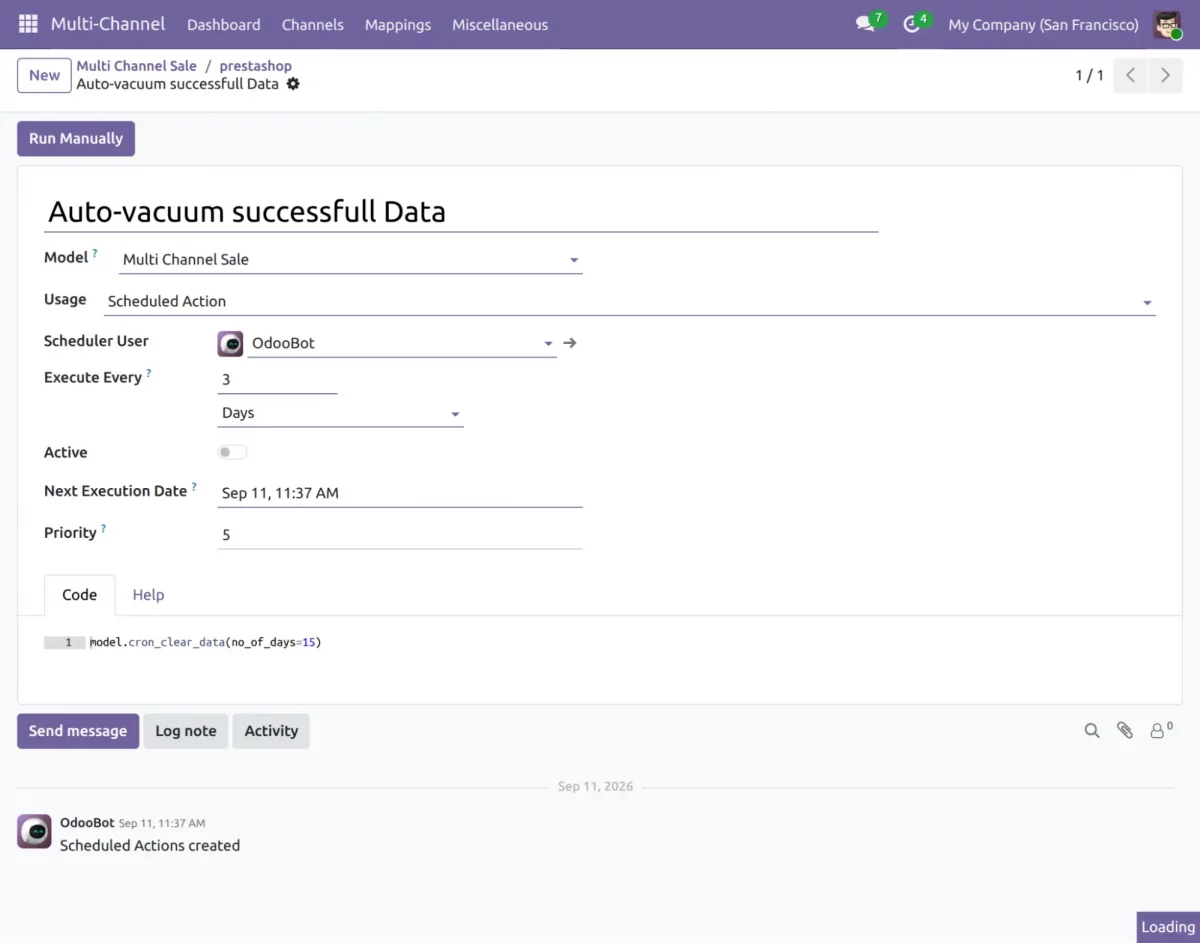Screen dimensions: 1200x943
Task: Attach files with the paperclip icon
Action: [1125, 731]
